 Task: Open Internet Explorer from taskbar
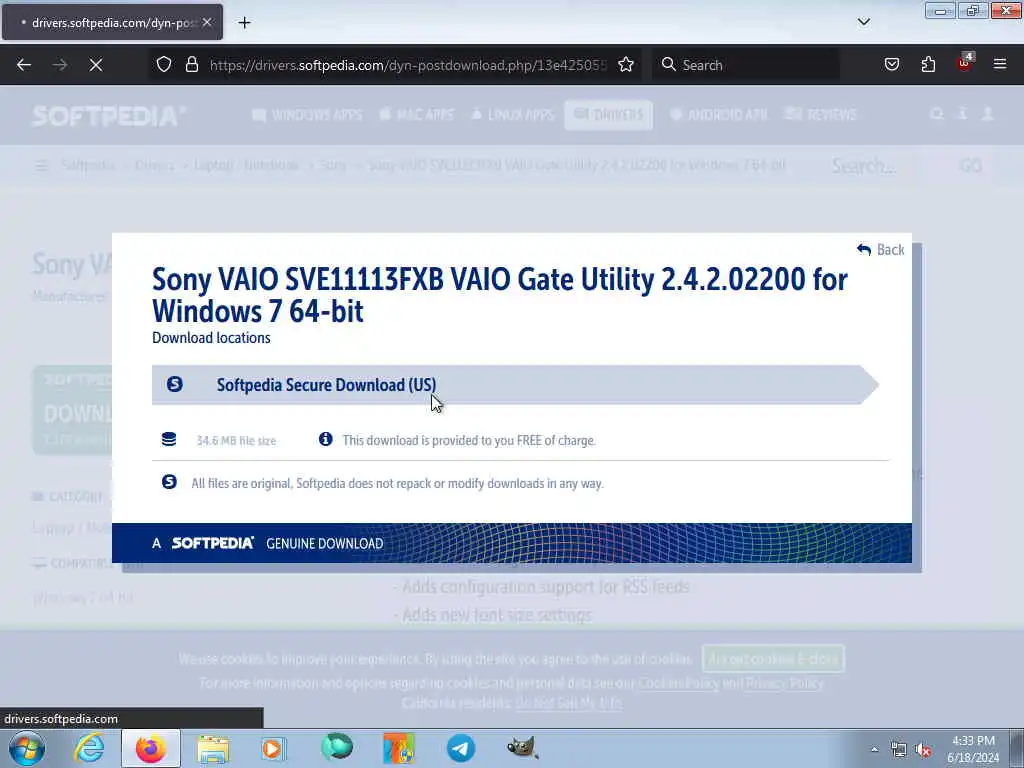click(89, 748)
